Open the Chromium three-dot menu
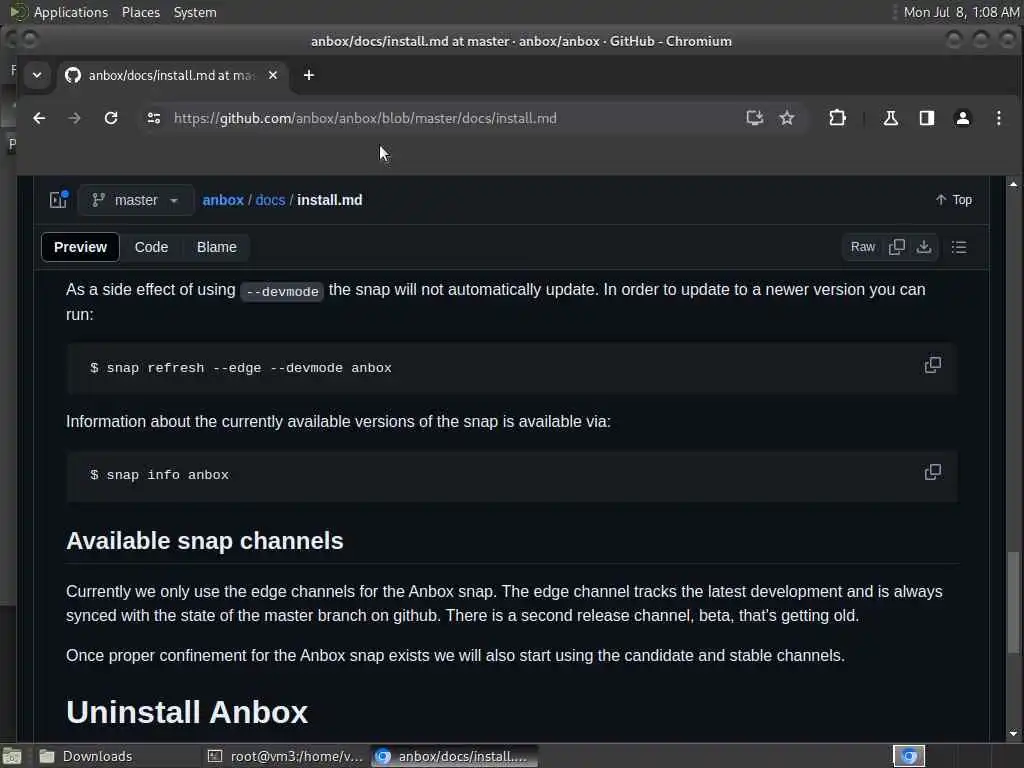This screenshot has height=768, width=1024. coord(999,118)
